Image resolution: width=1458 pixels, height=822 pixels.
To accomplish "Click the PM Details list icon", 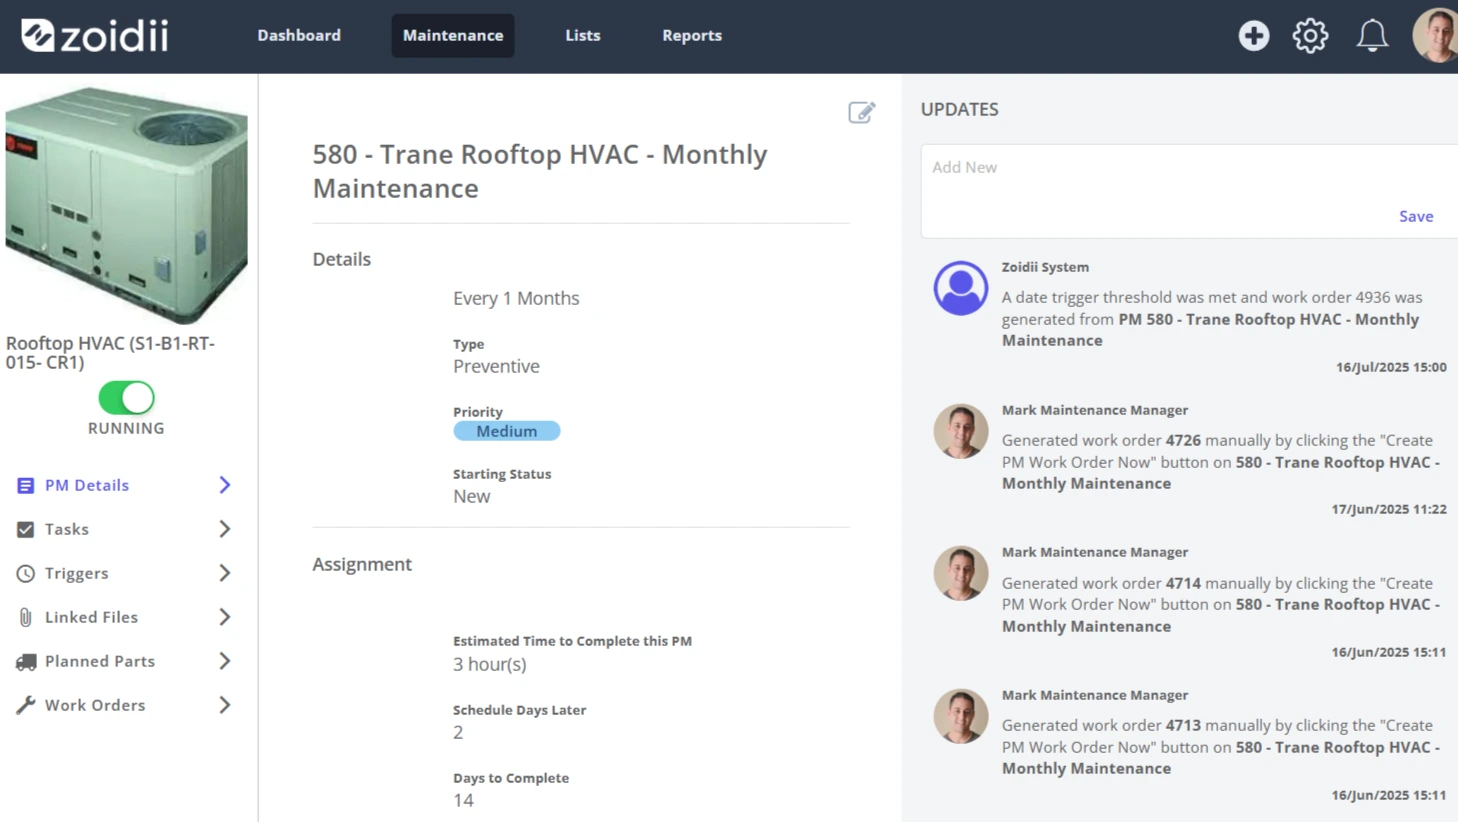I will 26,485.
